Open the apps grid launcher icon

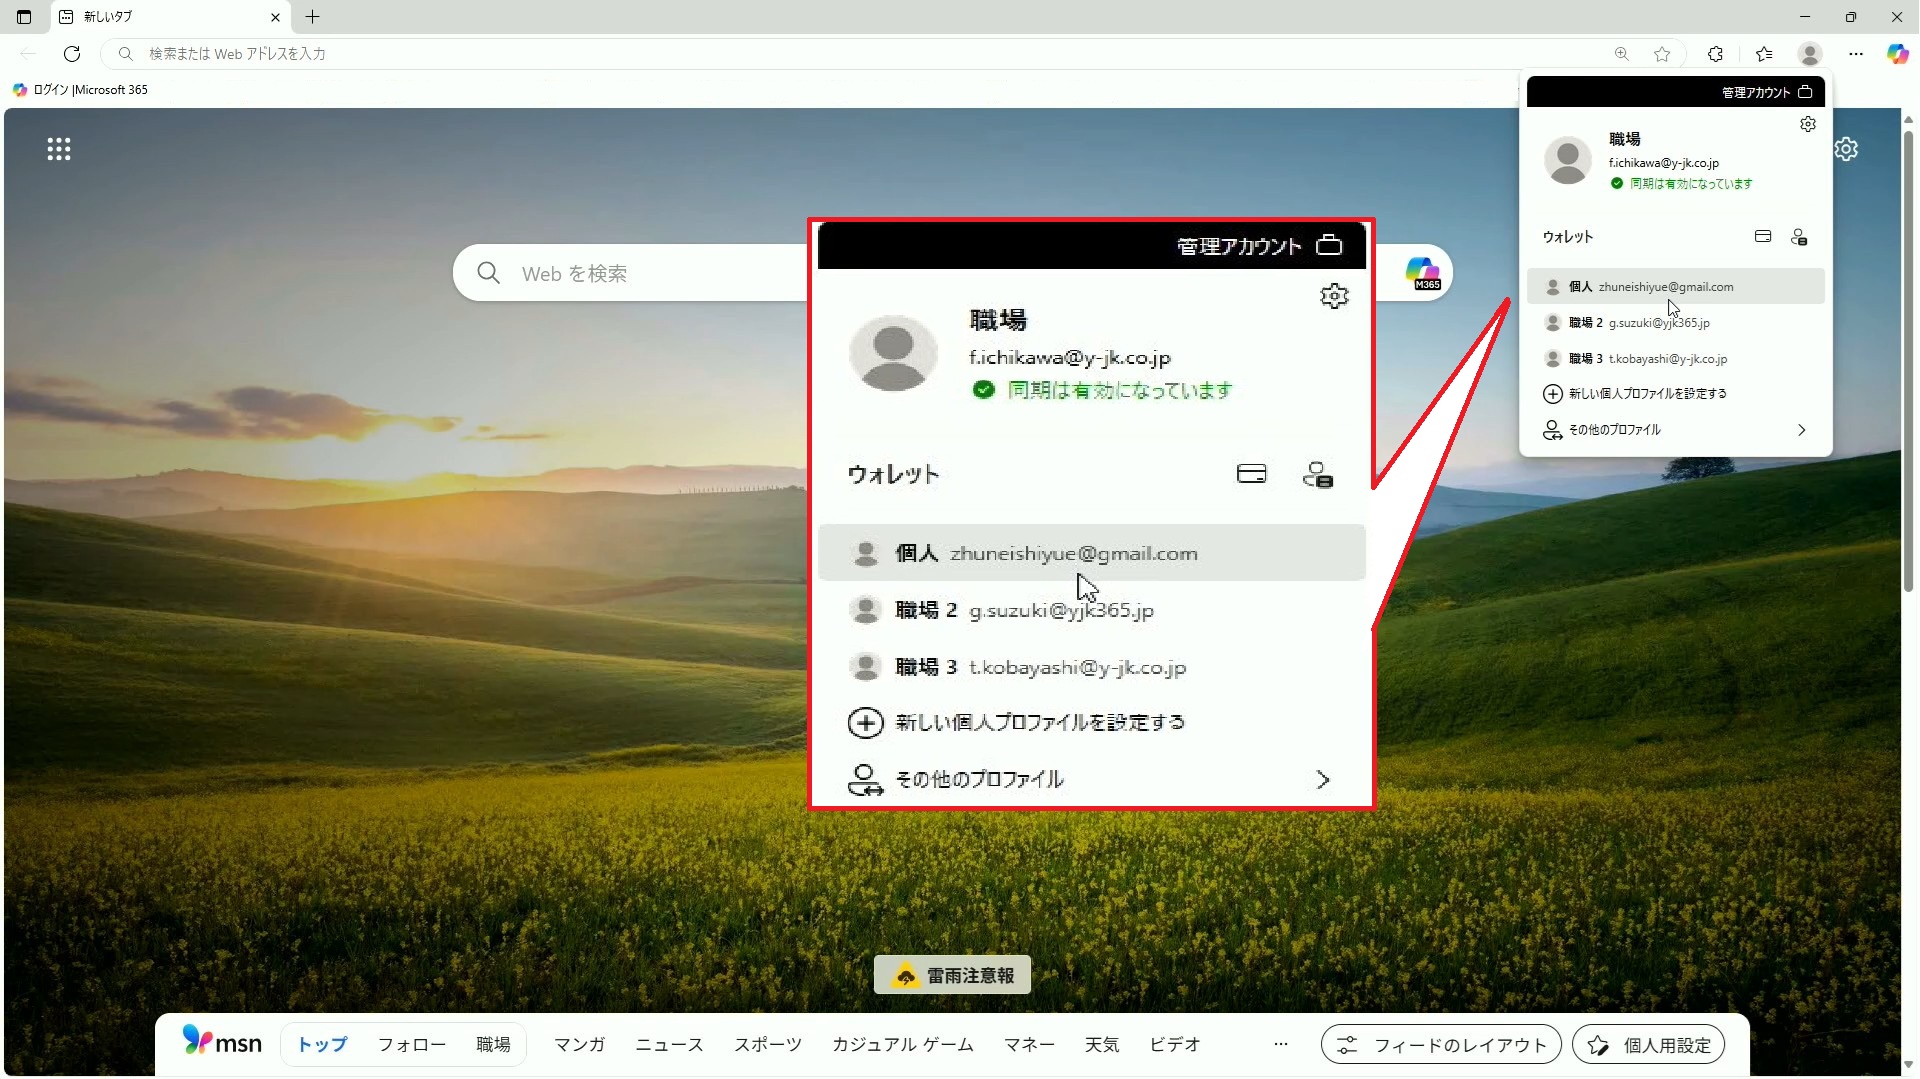pos(59,150)
